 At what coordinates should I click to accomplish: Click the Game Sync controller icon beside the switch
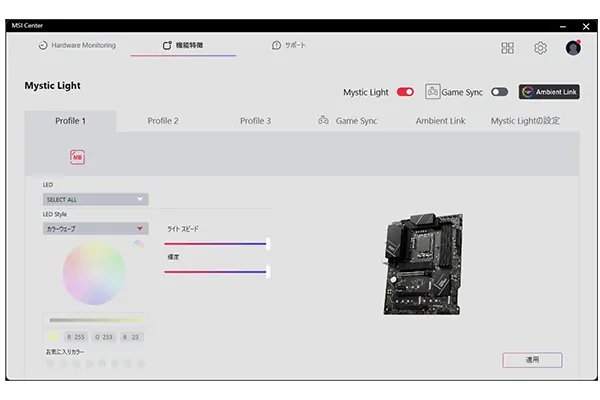pyautogui.click(x=432, y=92)
